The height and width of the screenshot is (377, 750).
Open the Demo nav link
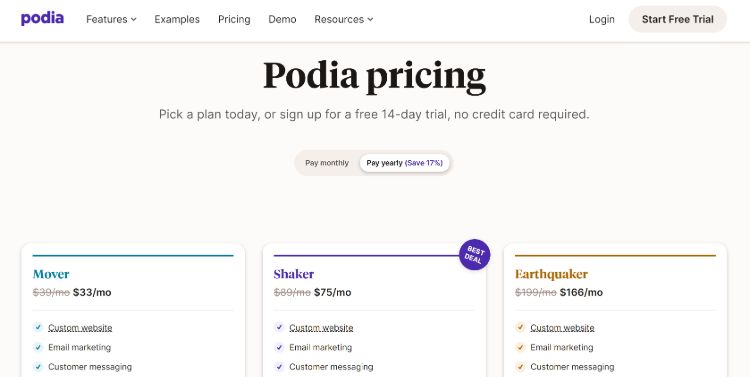click(x=282, y=19)
